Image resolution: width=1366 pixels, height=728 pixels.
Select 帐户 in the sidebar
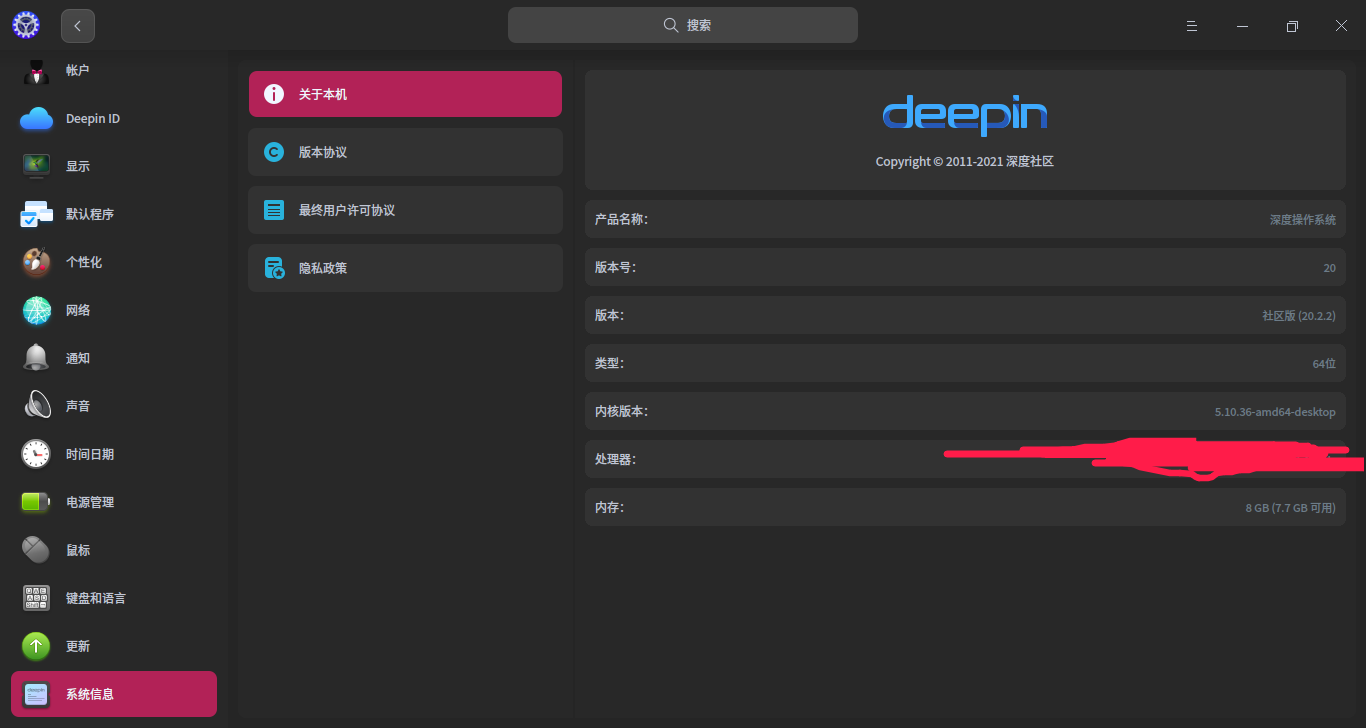pos(114,71)
